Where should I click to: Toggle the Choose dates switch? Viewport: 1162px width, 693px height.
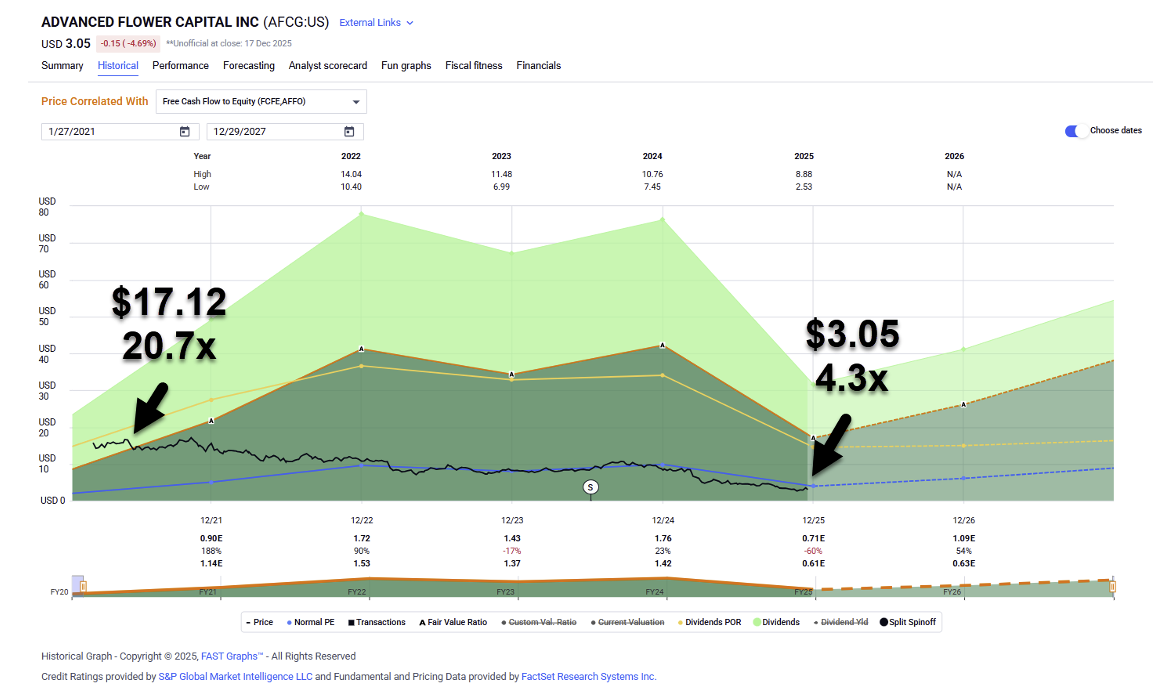1075,131
